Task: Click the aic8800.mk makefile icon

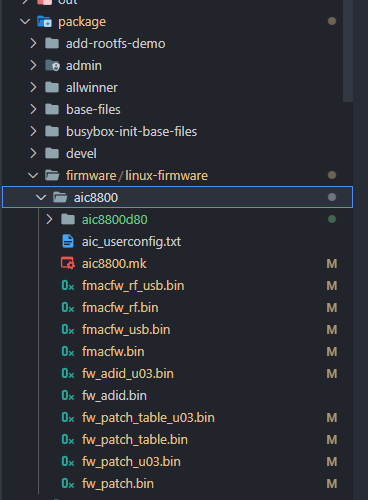Action: [x=68, y=263]
